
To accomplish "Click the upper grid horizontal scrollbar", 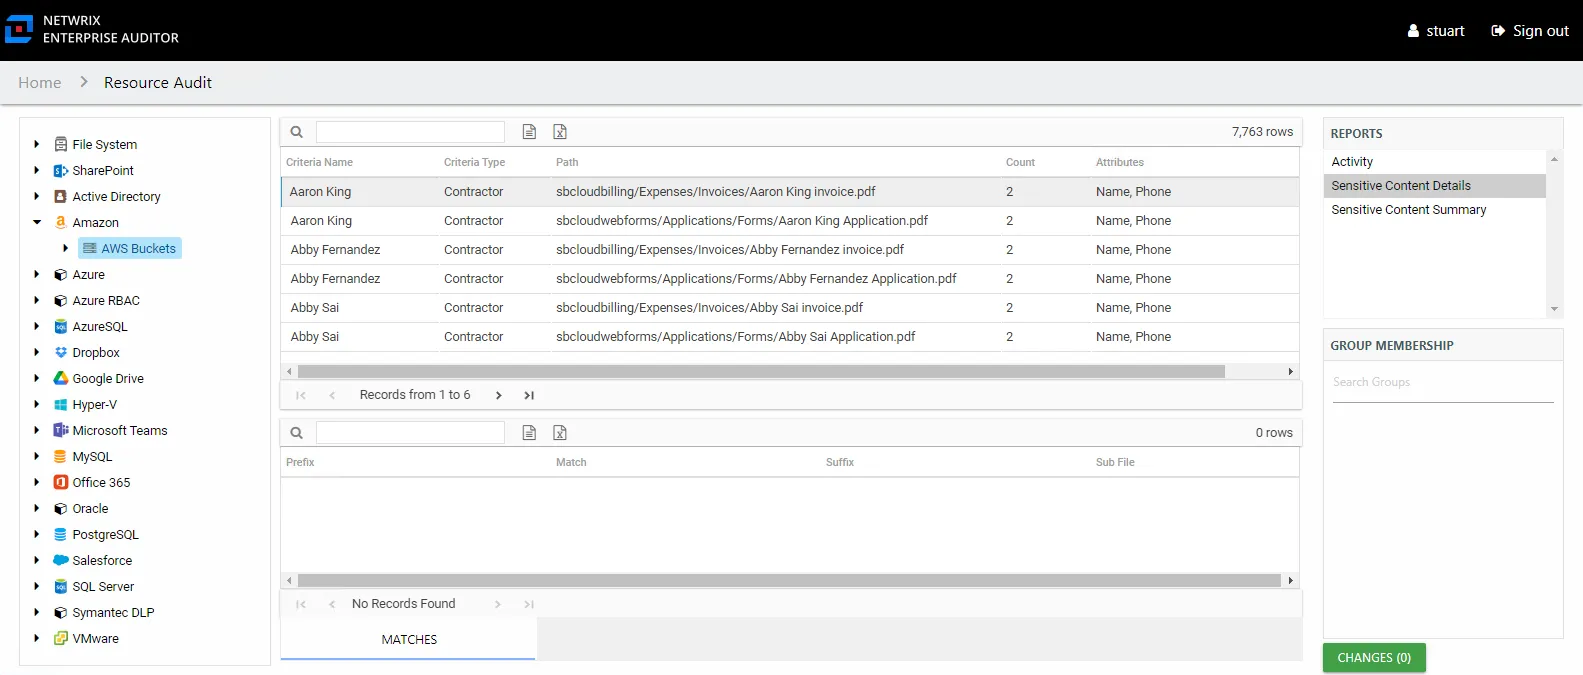I will coord(761,371).
